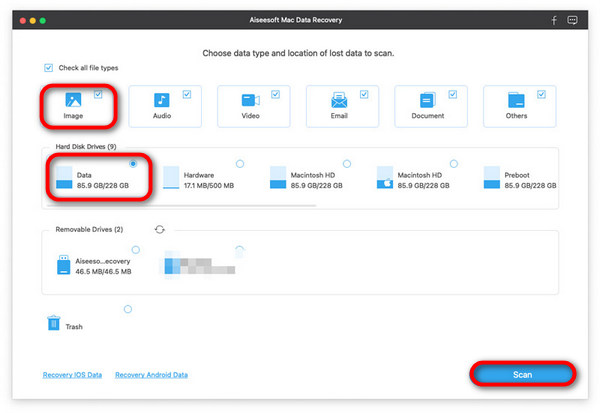Click the Image file type icon
Image resolution: width=600 pixels, height=413 pixels.
[73, 100]
